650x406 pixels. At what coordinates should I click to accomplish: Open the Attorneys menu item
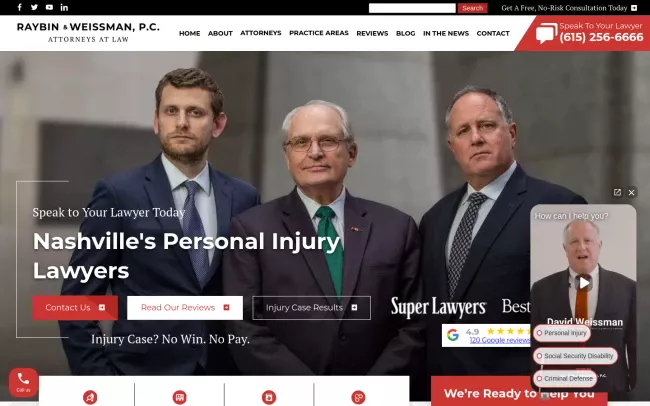coord(261,33)
